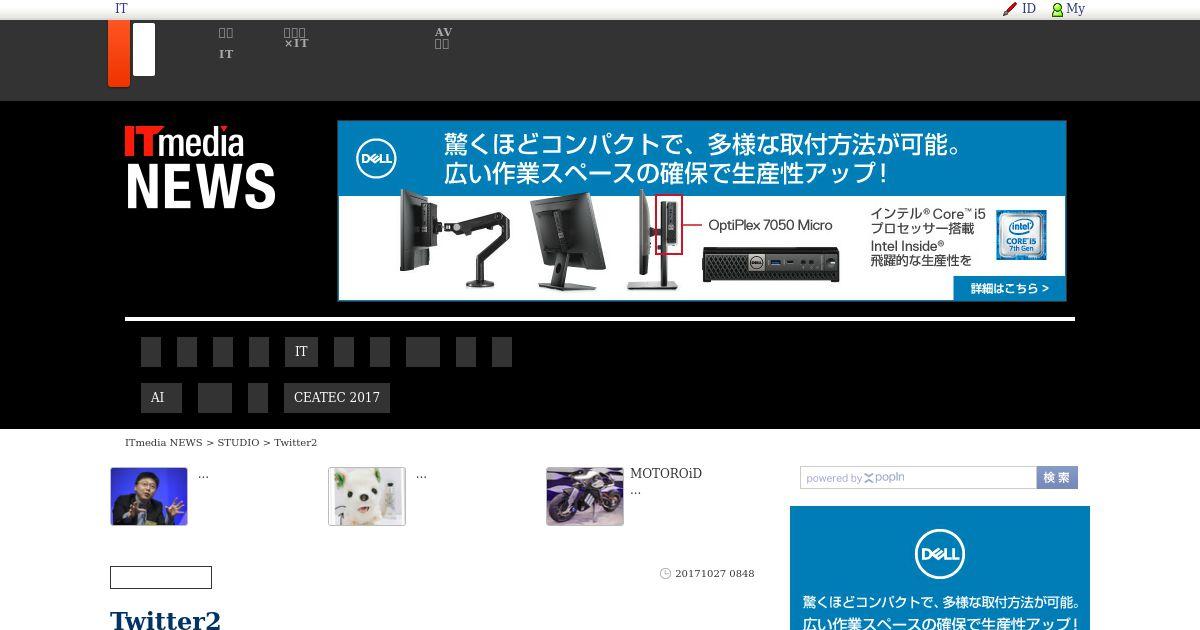Open the IT link in top-left bar
Image resolution: width=1200 pixels, height=630 pixels.
[121, 9]
